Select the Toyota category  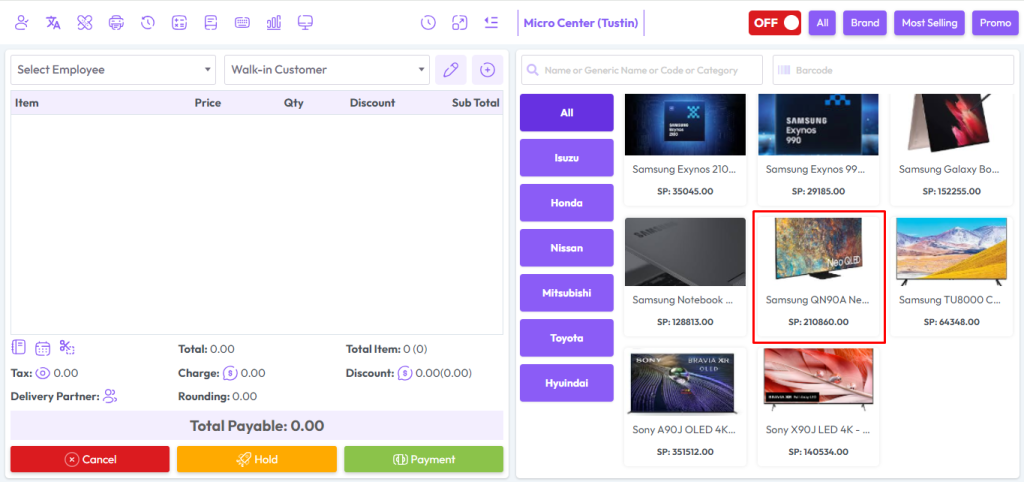566,338
